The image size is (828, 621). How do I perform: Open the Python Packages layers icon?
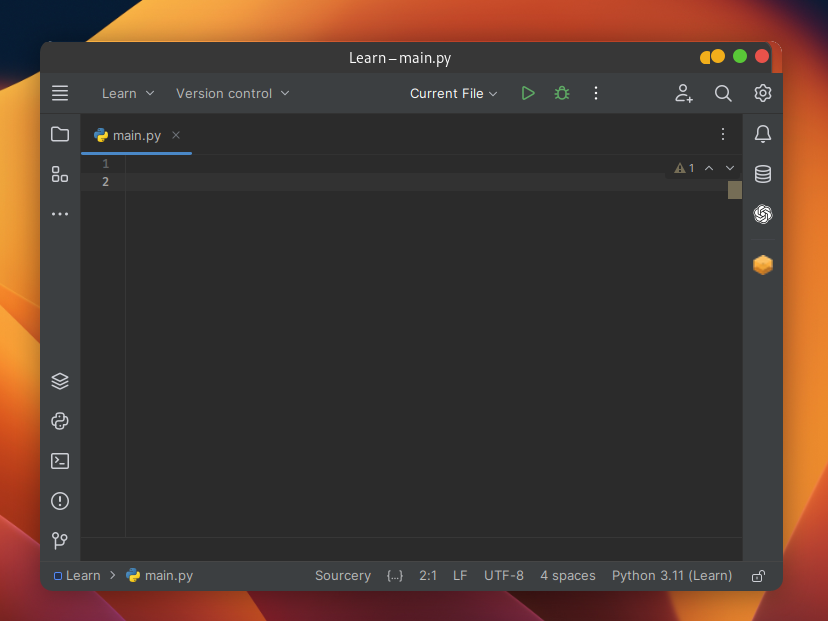(60, 381)
